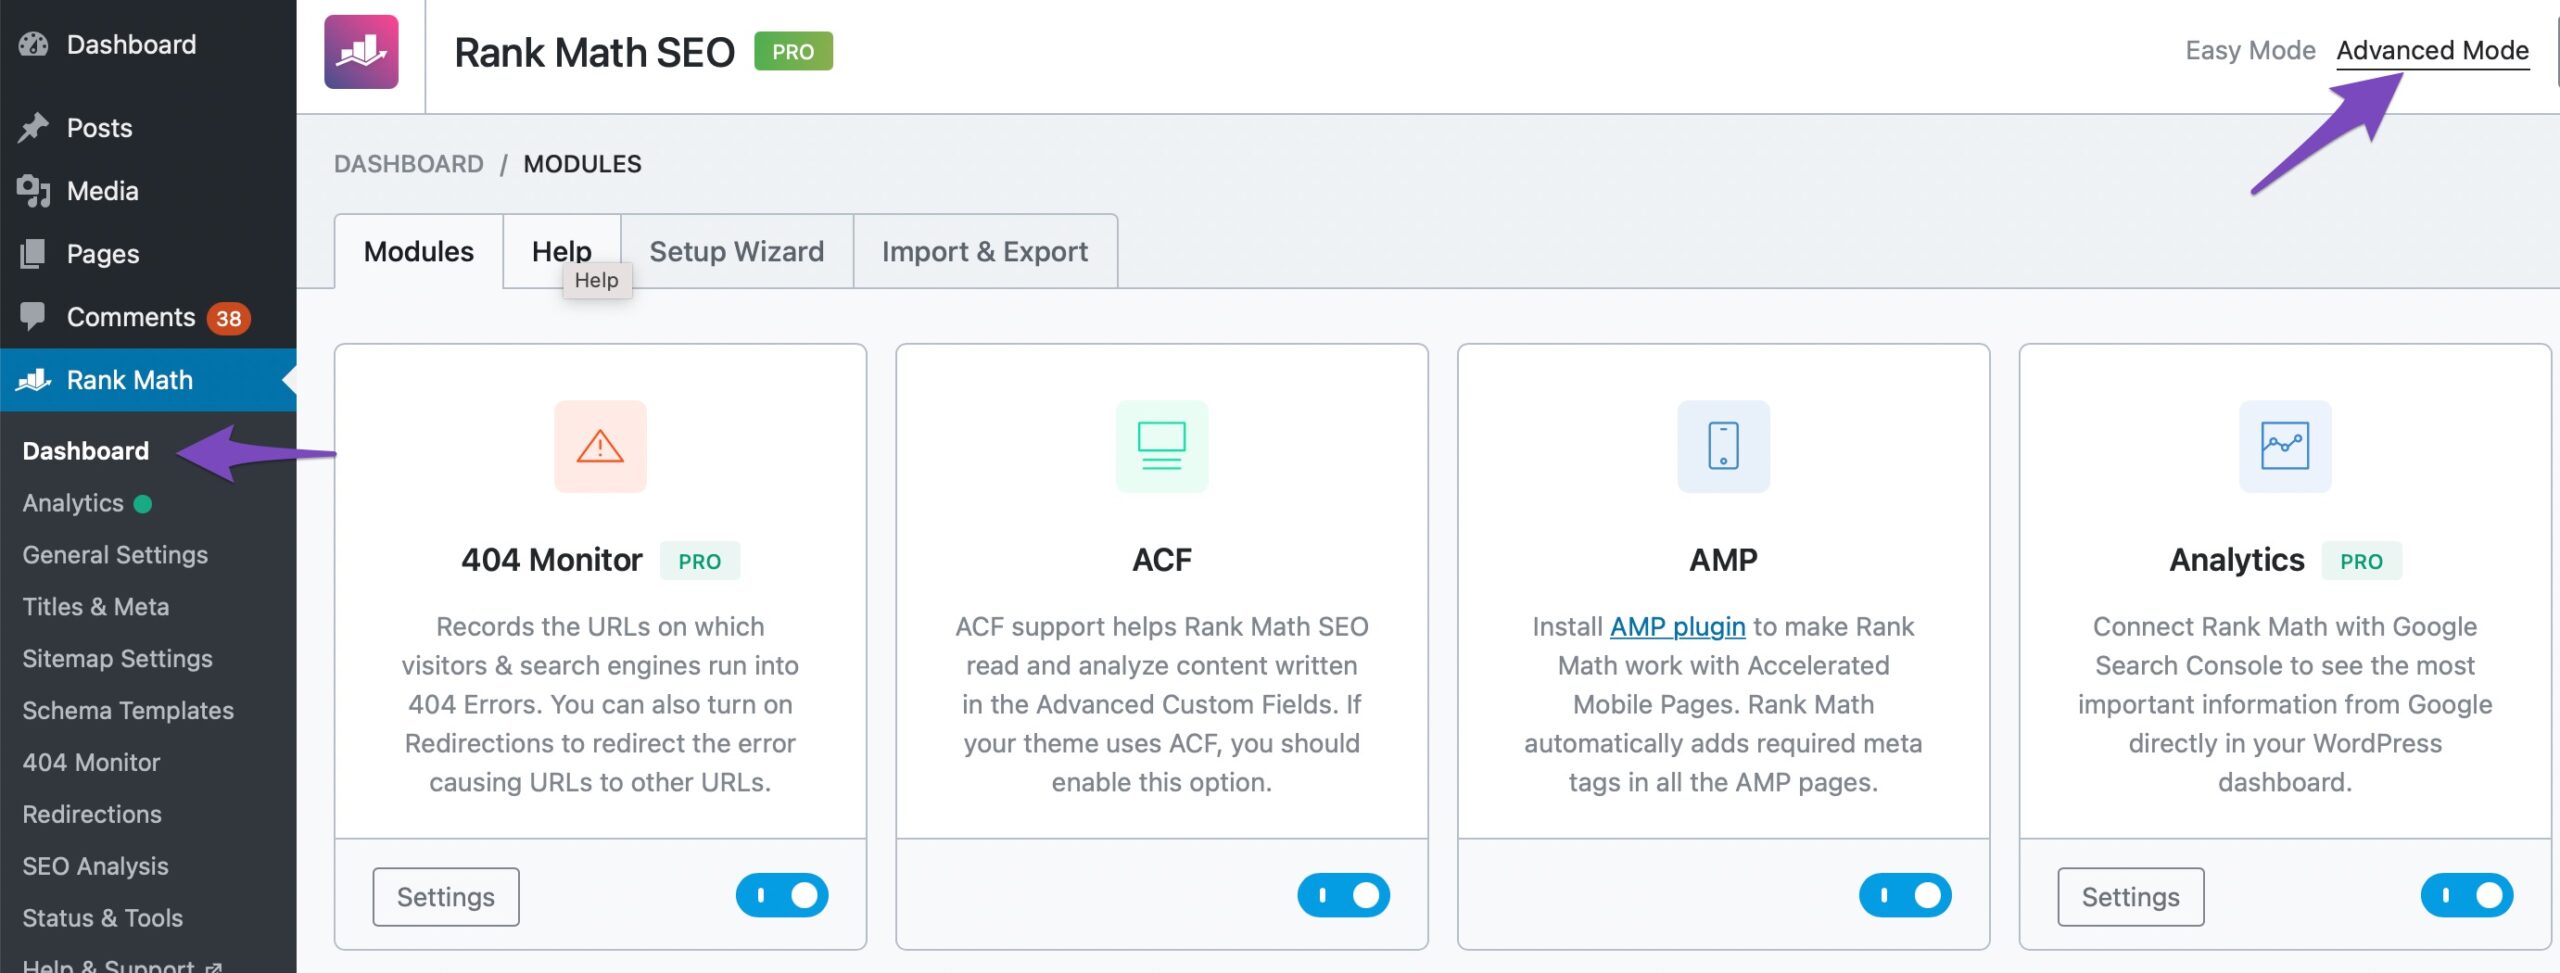Open the Pages menu
Screen dimensions: 2560x973
(x=148, y=254)
